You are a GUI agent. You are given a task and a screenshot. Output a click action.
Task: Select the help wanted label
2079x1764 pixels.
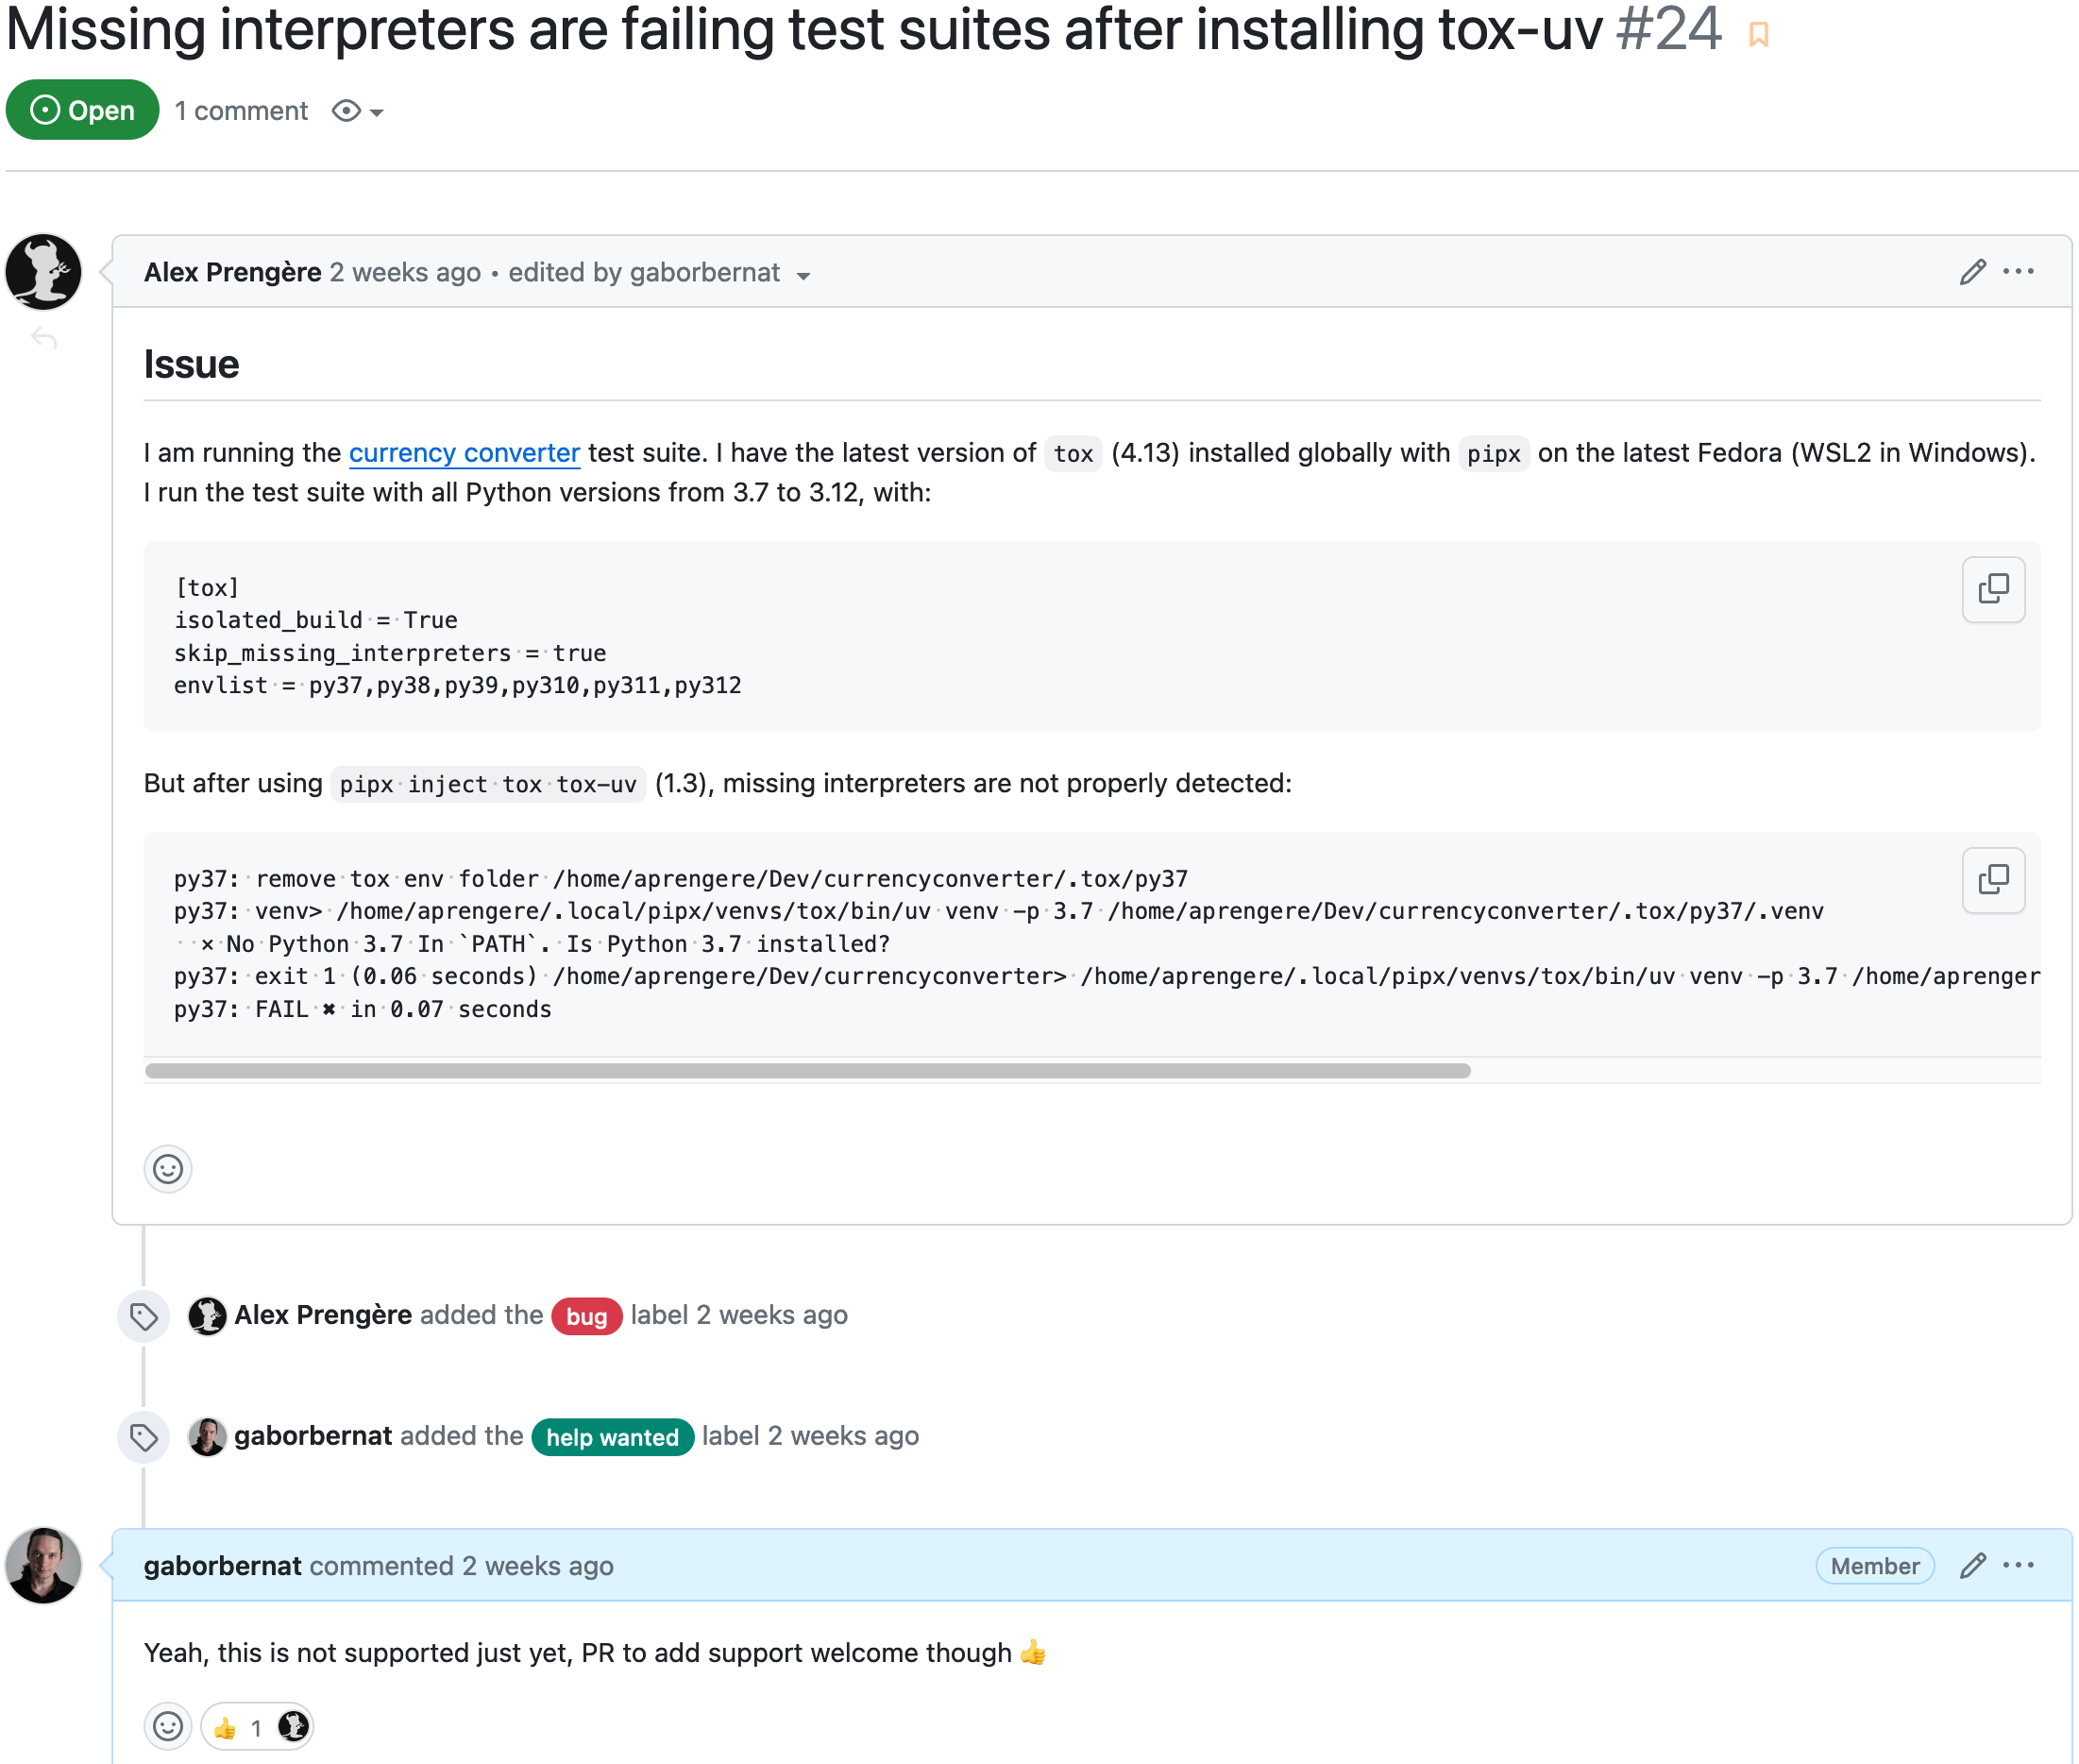tap(612, 1437)
